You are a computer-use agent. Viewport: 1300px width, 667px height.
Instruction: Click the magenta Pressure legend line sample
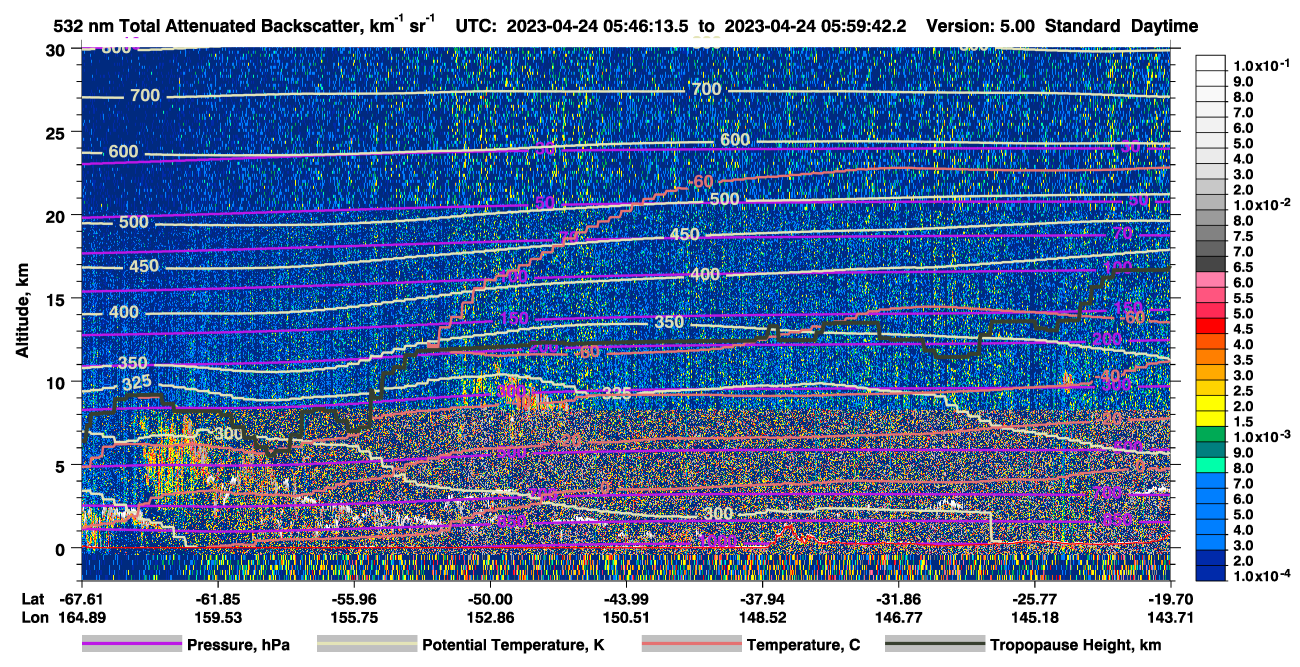131,645
